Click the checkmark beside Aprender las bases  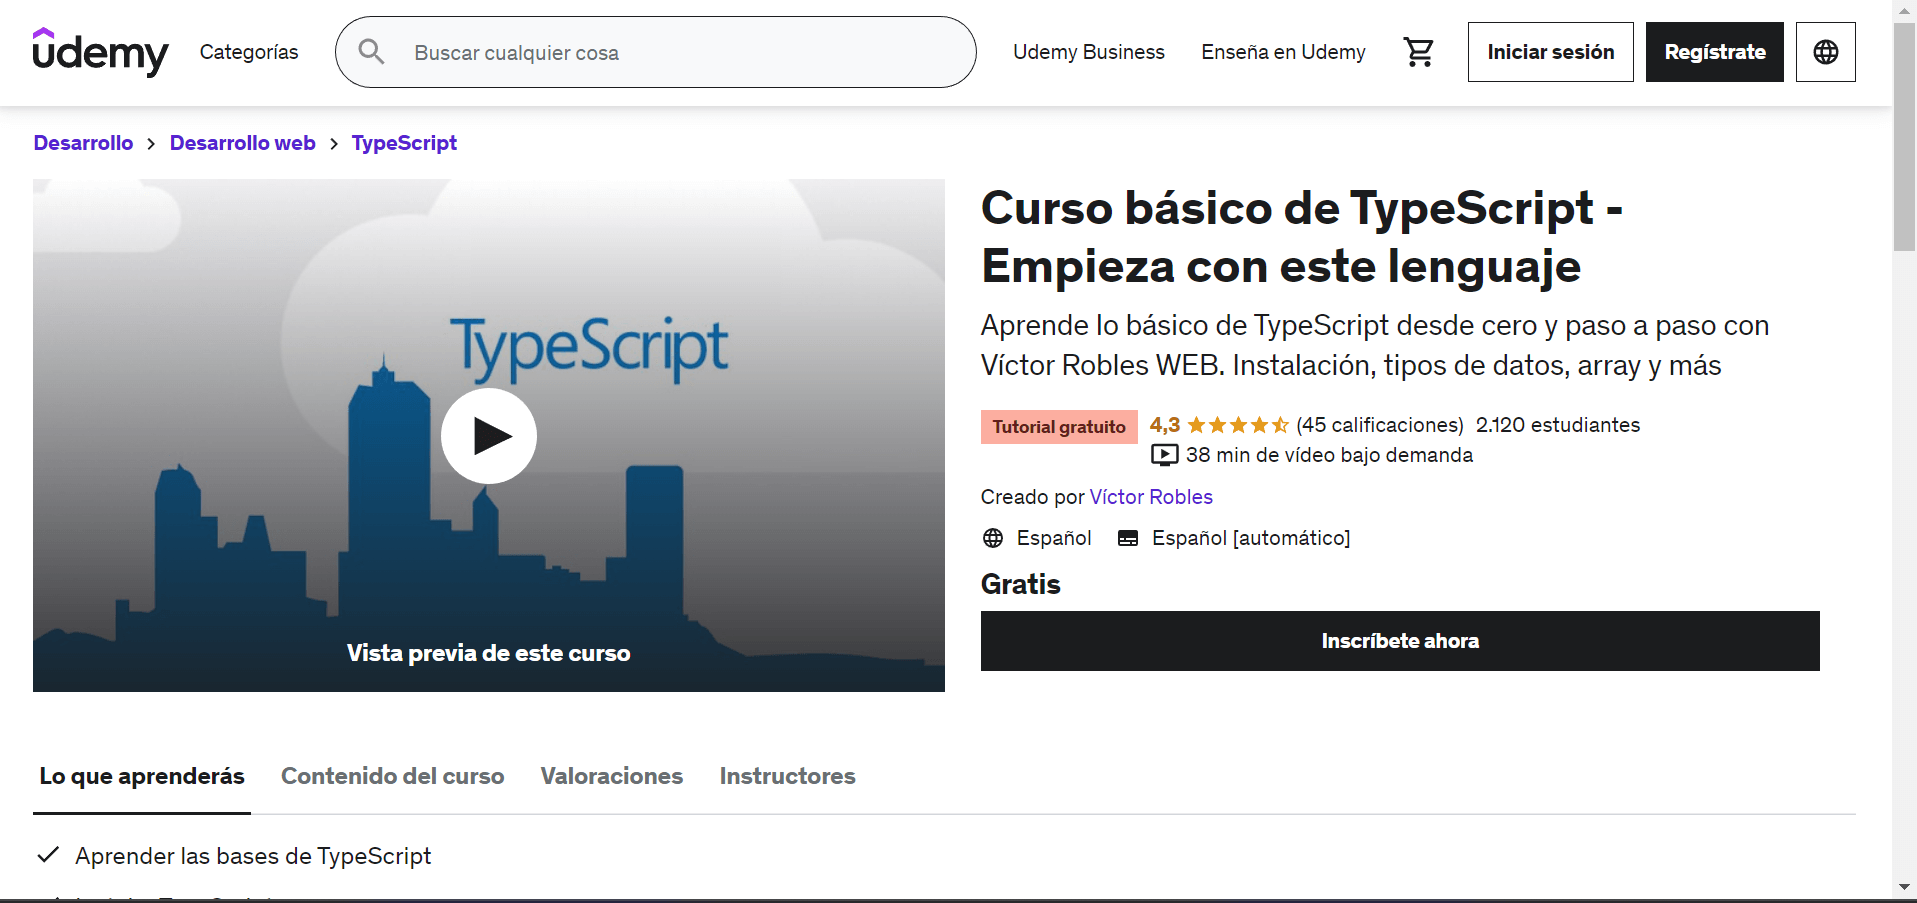tap(48, 855)
